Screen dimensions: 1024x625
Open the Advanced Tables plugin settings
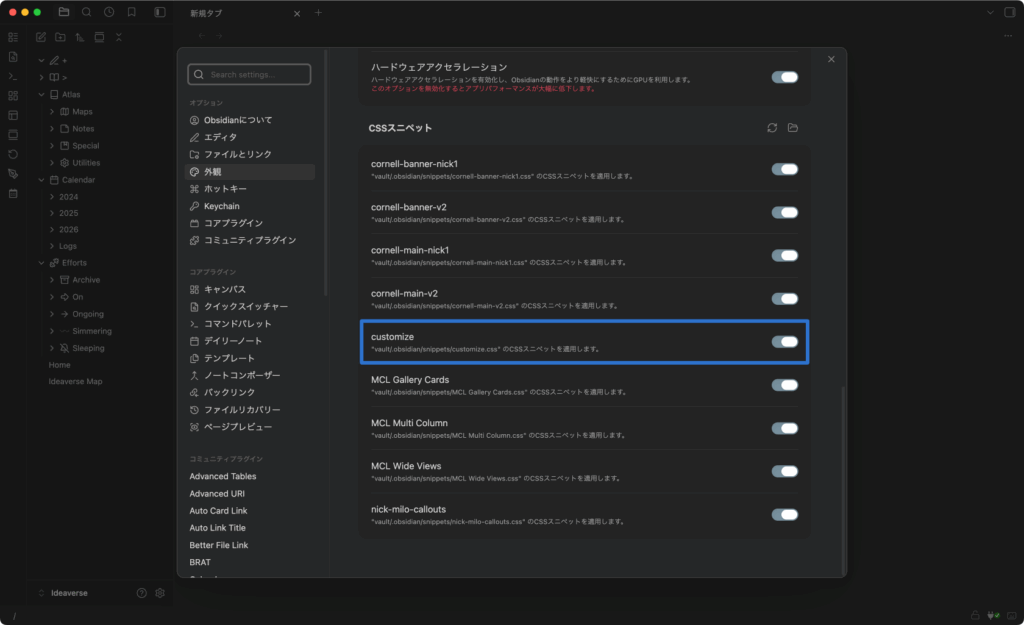pyautogui.click(x=223, y=477)
